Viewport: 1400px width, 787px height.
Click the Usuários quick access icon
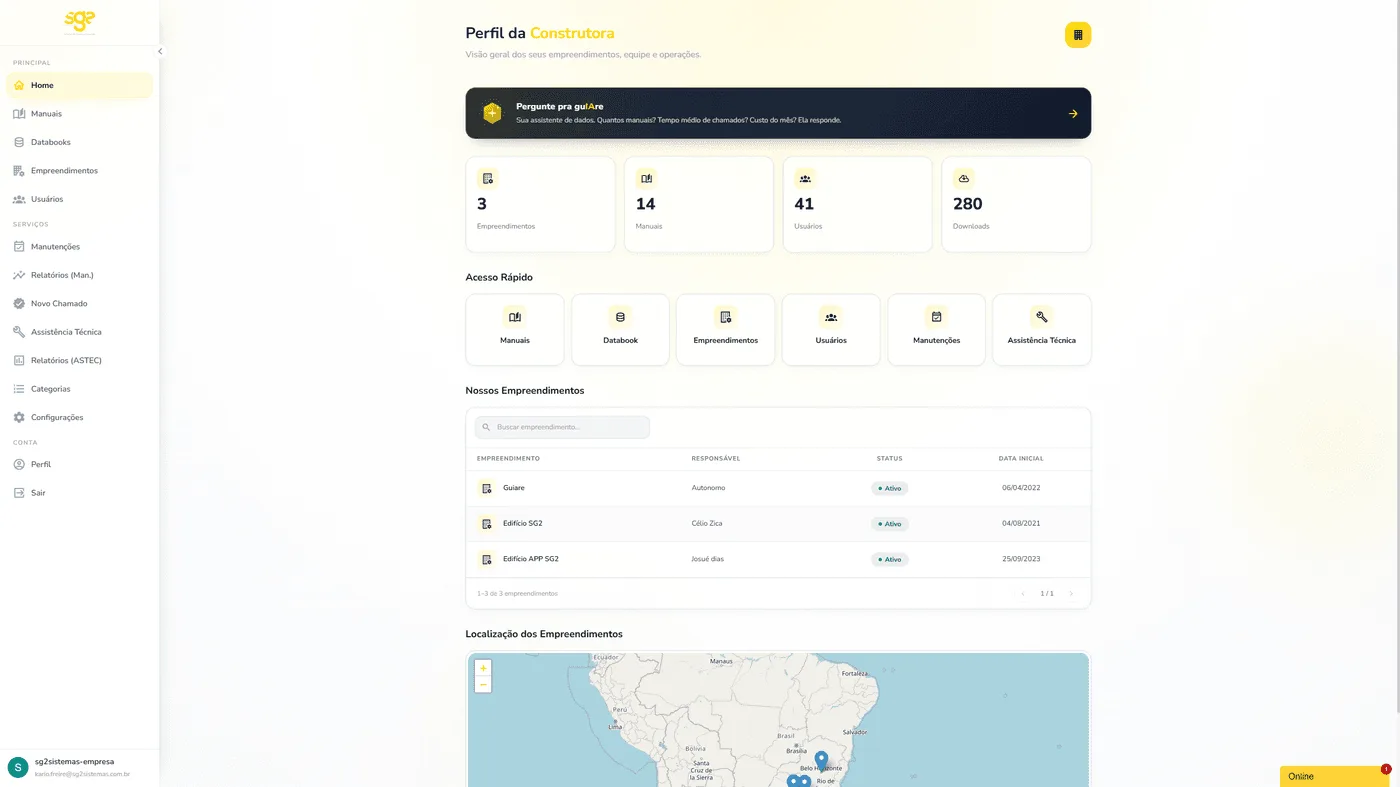click(831, 317)
